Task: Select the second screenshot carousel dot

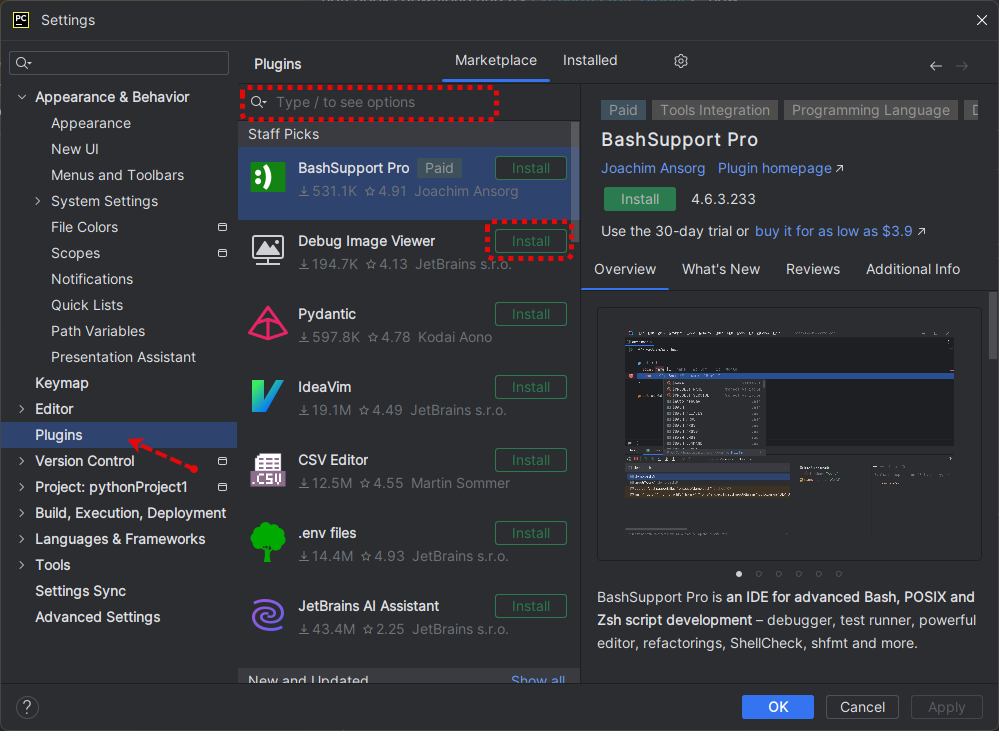Action: (x=759, y=574)
